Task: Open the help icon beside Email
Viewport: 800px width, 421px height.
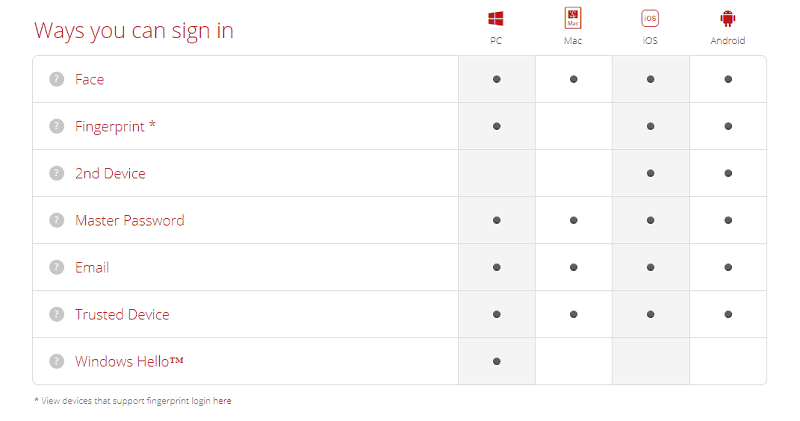Action: point(57,267)
